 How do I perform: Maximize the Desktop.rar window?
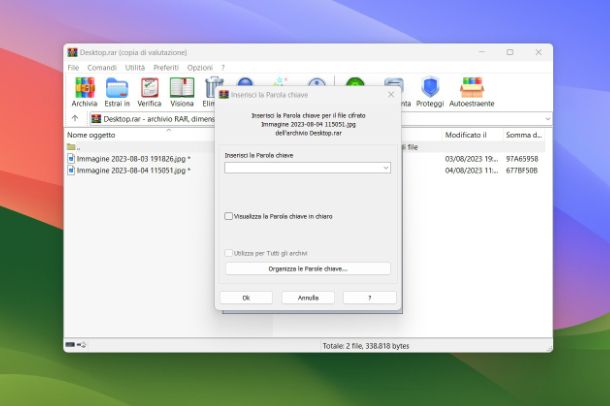tap(510, 52)
